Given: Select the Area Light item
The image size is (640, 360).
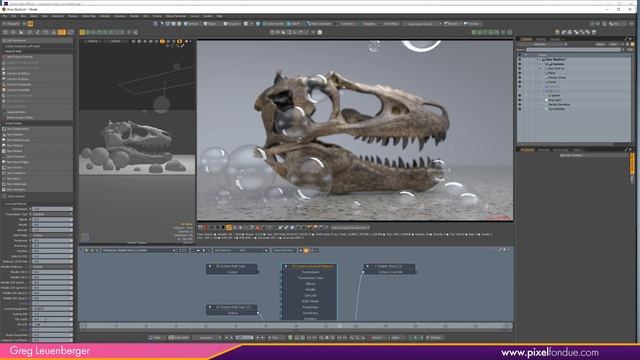Looking at the screenshot, I should click(x=554, y=100).
